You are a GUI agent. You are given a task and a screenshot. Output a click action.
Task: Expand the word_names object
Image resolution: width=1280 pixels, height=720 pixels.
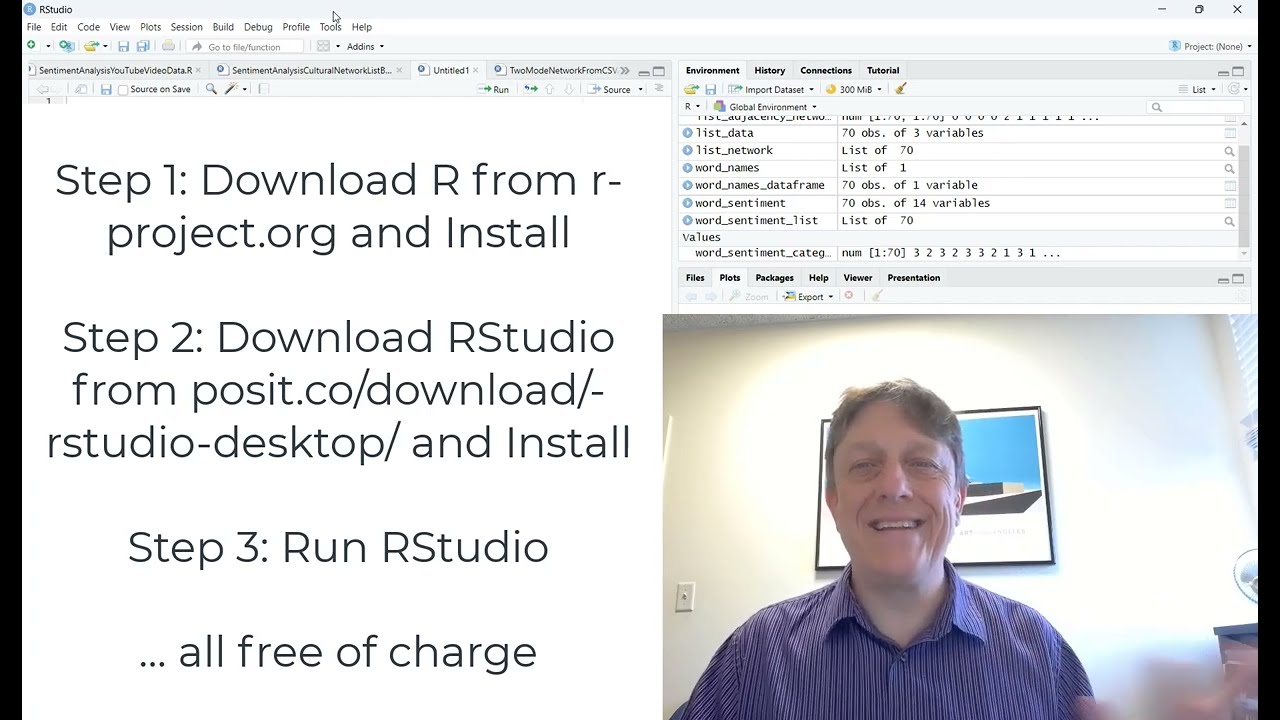[687, 168]
